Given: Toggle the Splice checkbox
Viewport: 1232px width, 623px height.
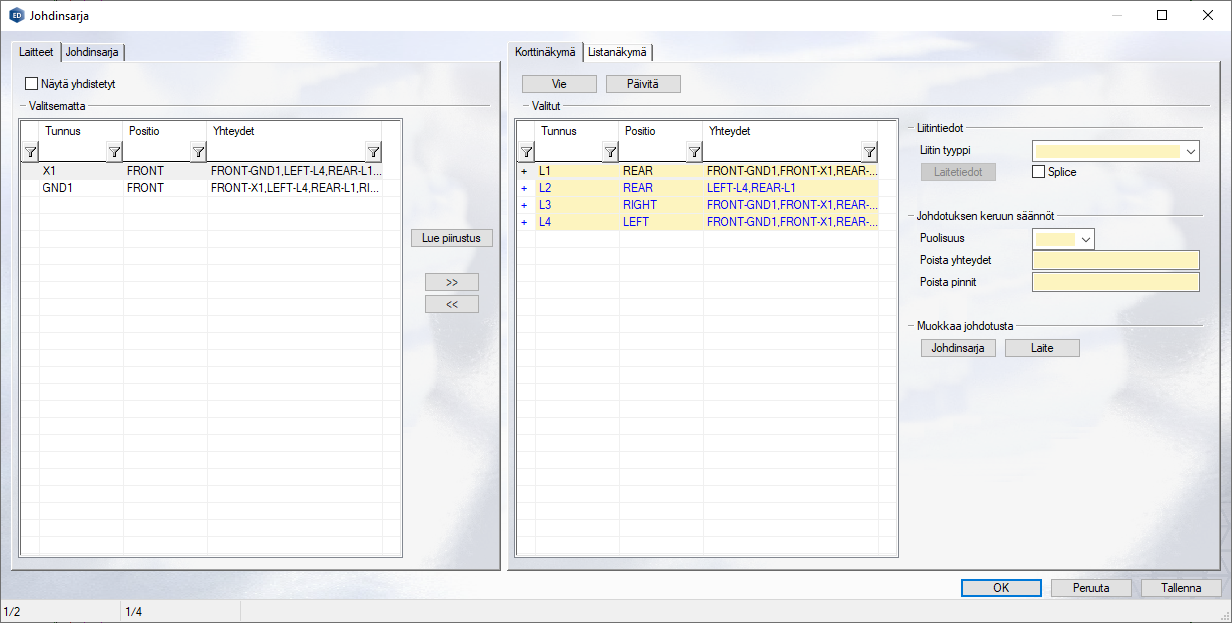Looking at the screenshot, I should pos(1038,172).
